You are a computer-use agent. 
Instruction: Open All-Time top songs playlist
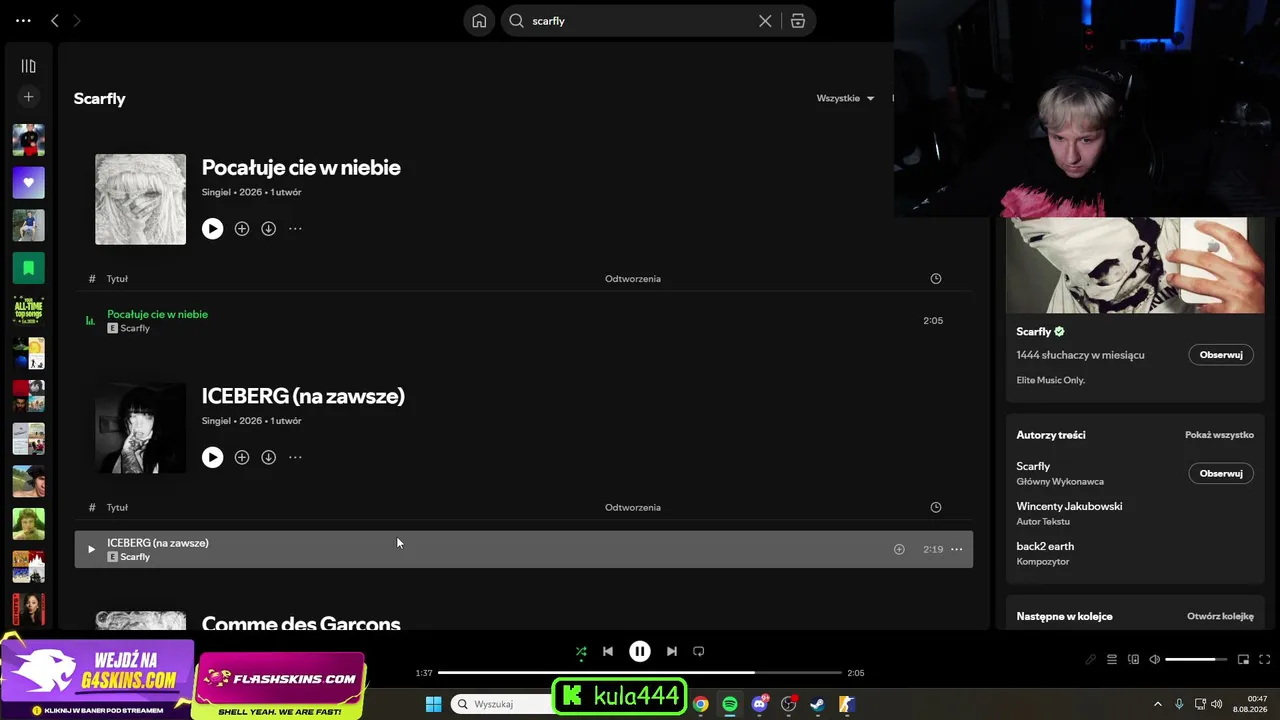click(28, 311)
